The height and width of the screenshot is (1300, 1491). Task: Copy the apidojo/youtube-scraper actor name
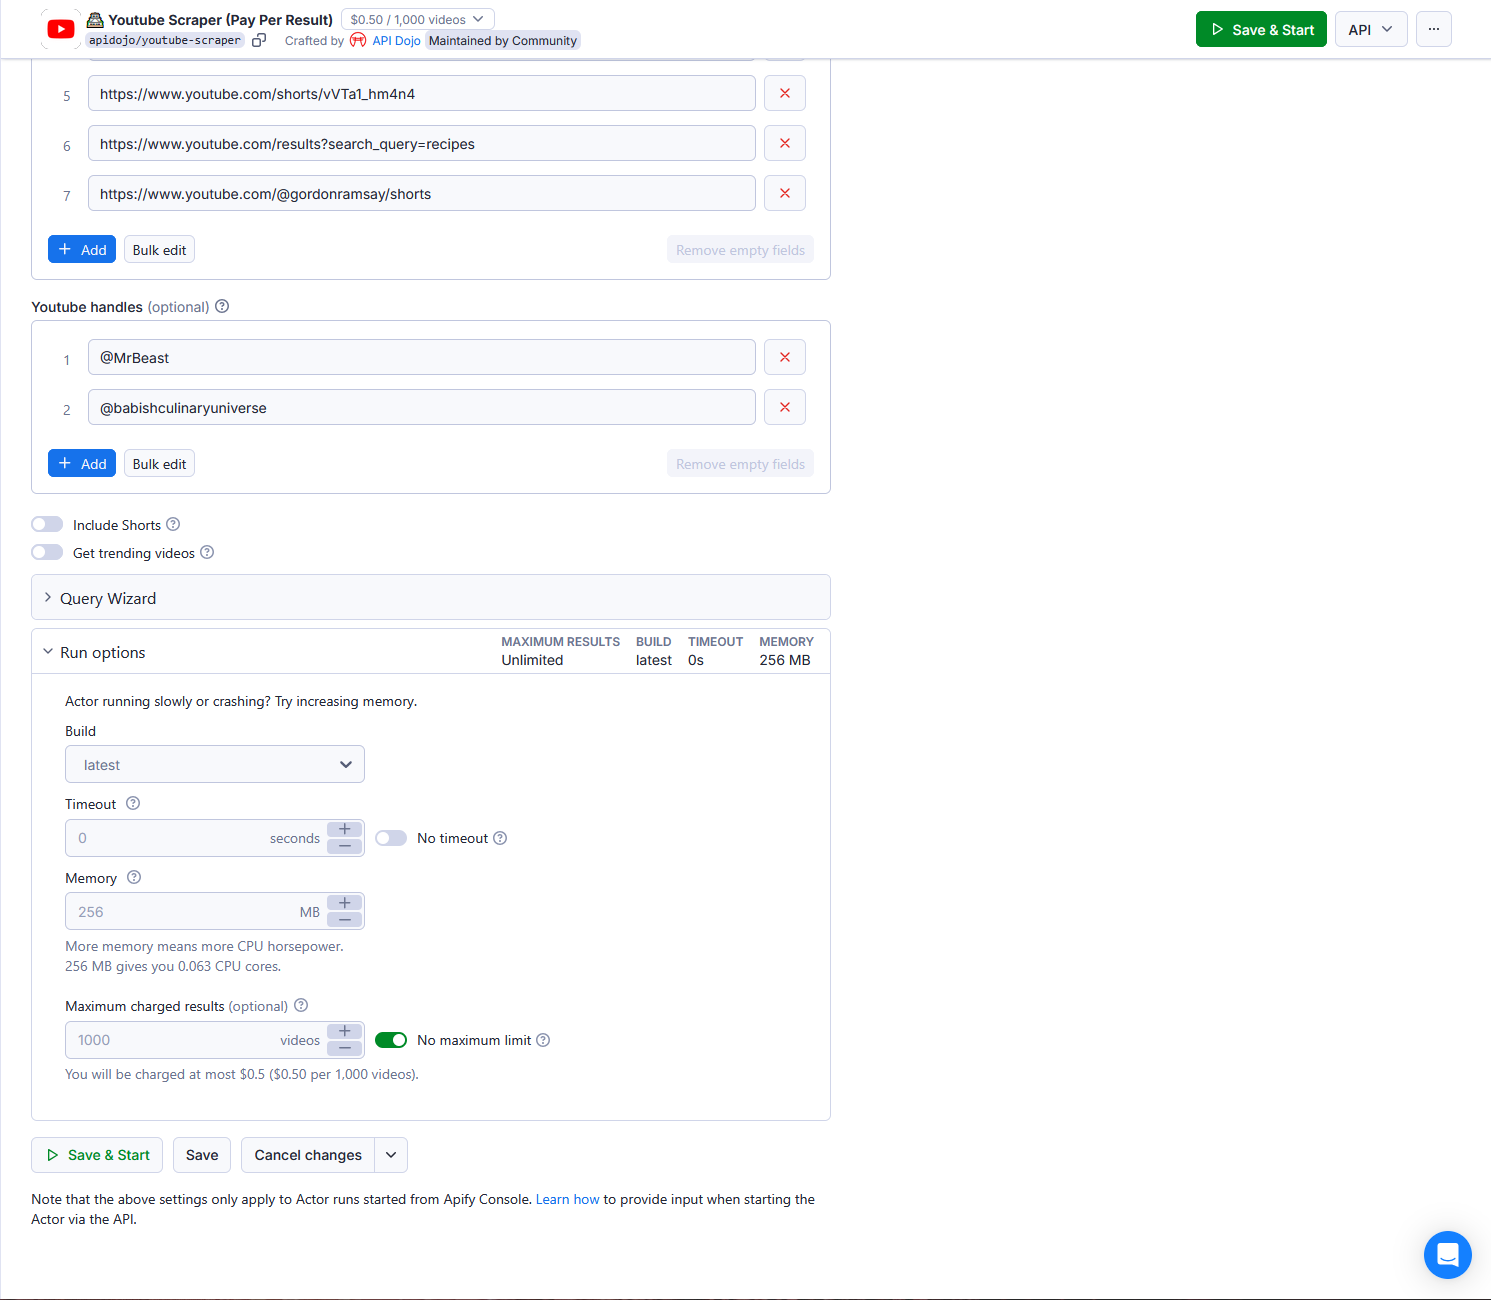click(x=259, y=40)
